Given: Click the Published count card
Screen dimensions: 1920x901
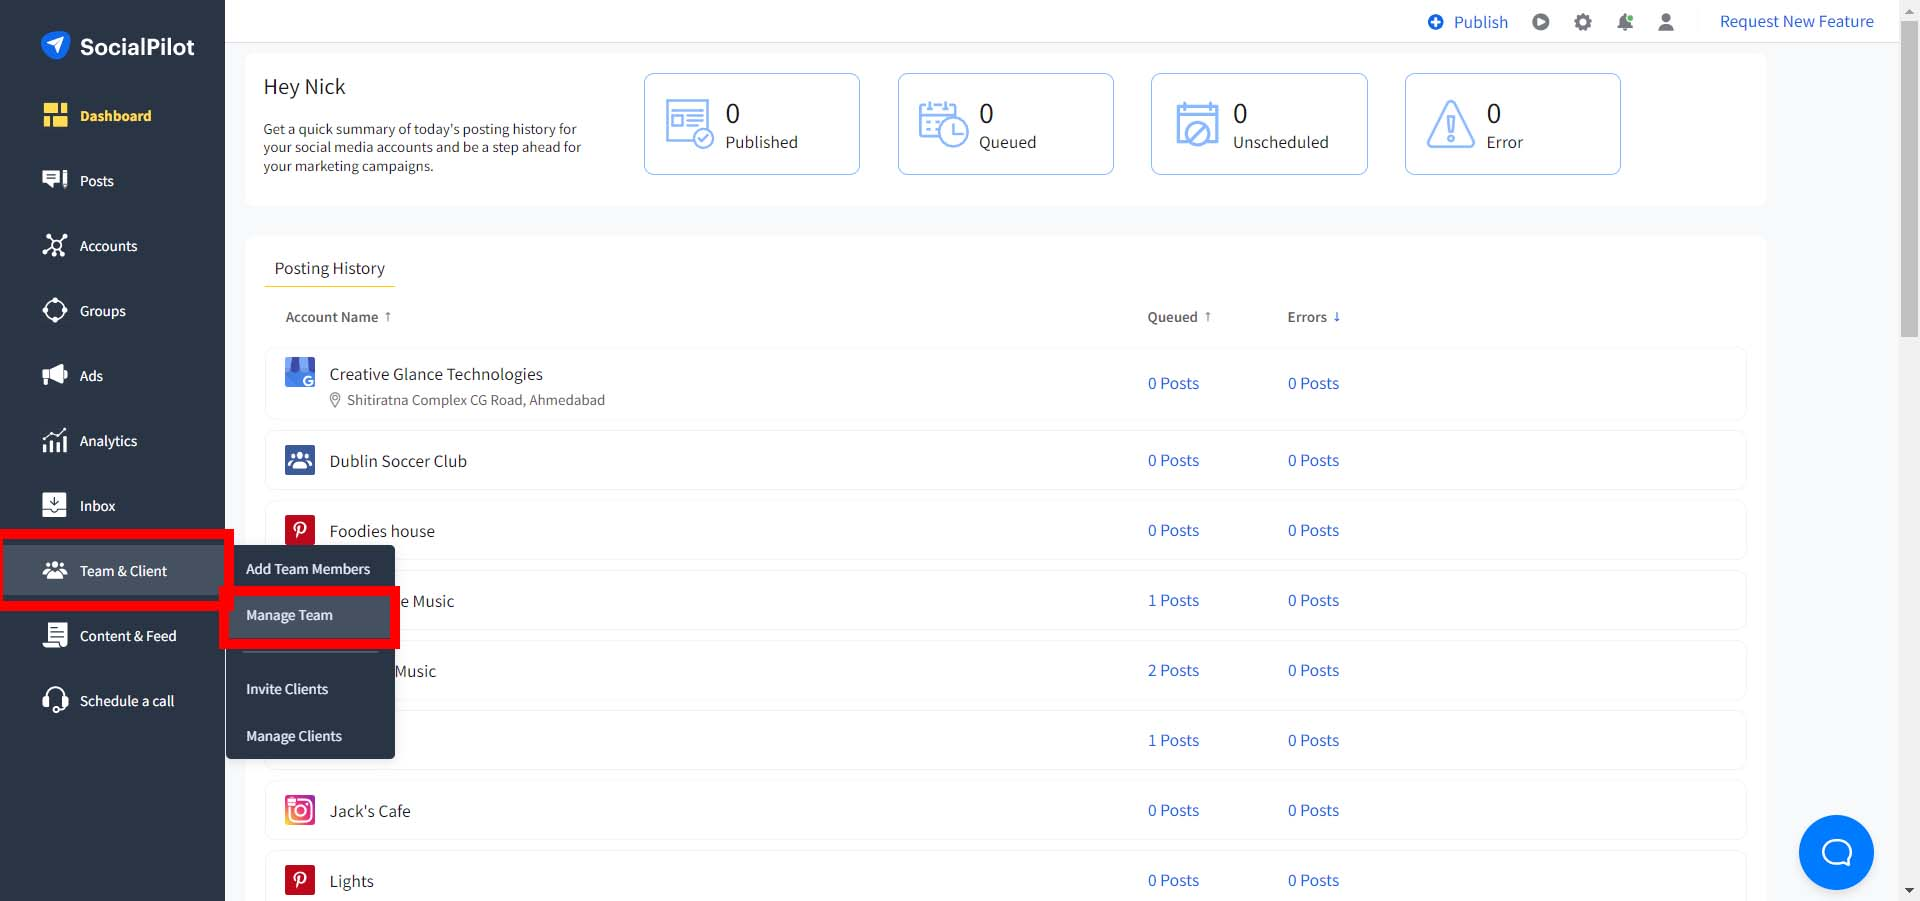Looking at the screenshot, I should pos(752,124).
